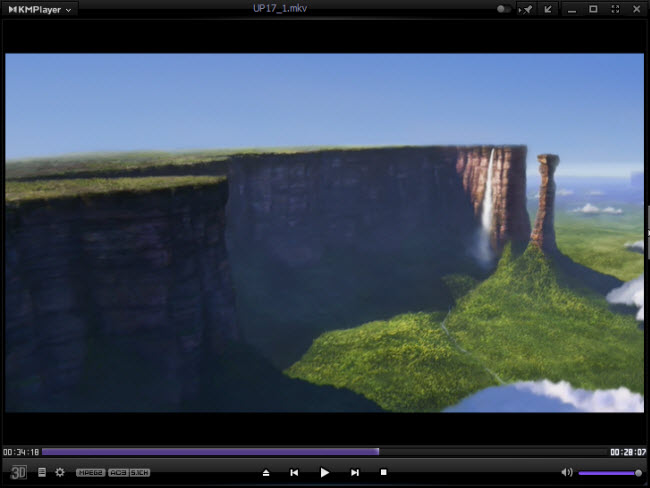Image resolution: width=650 pixels, height=488 pixels.
Task: Toggle the switch in the title bar
Action: point(503,9)
